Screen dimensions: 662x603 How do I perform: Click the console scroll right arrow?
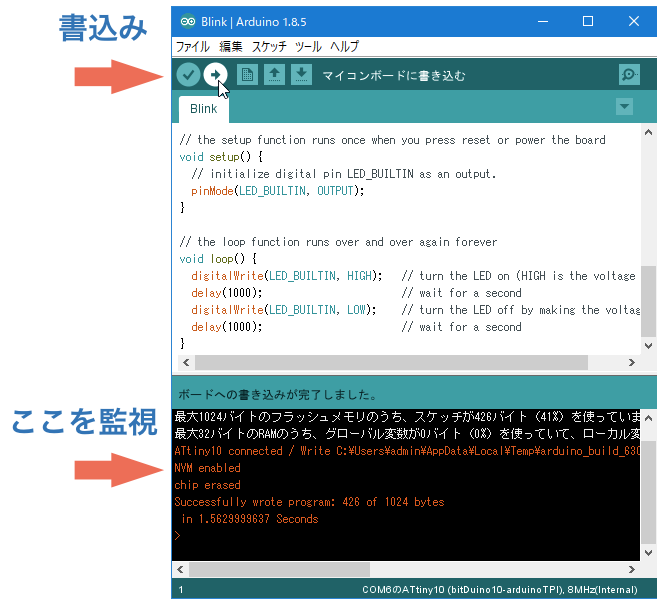click(632, 569)
